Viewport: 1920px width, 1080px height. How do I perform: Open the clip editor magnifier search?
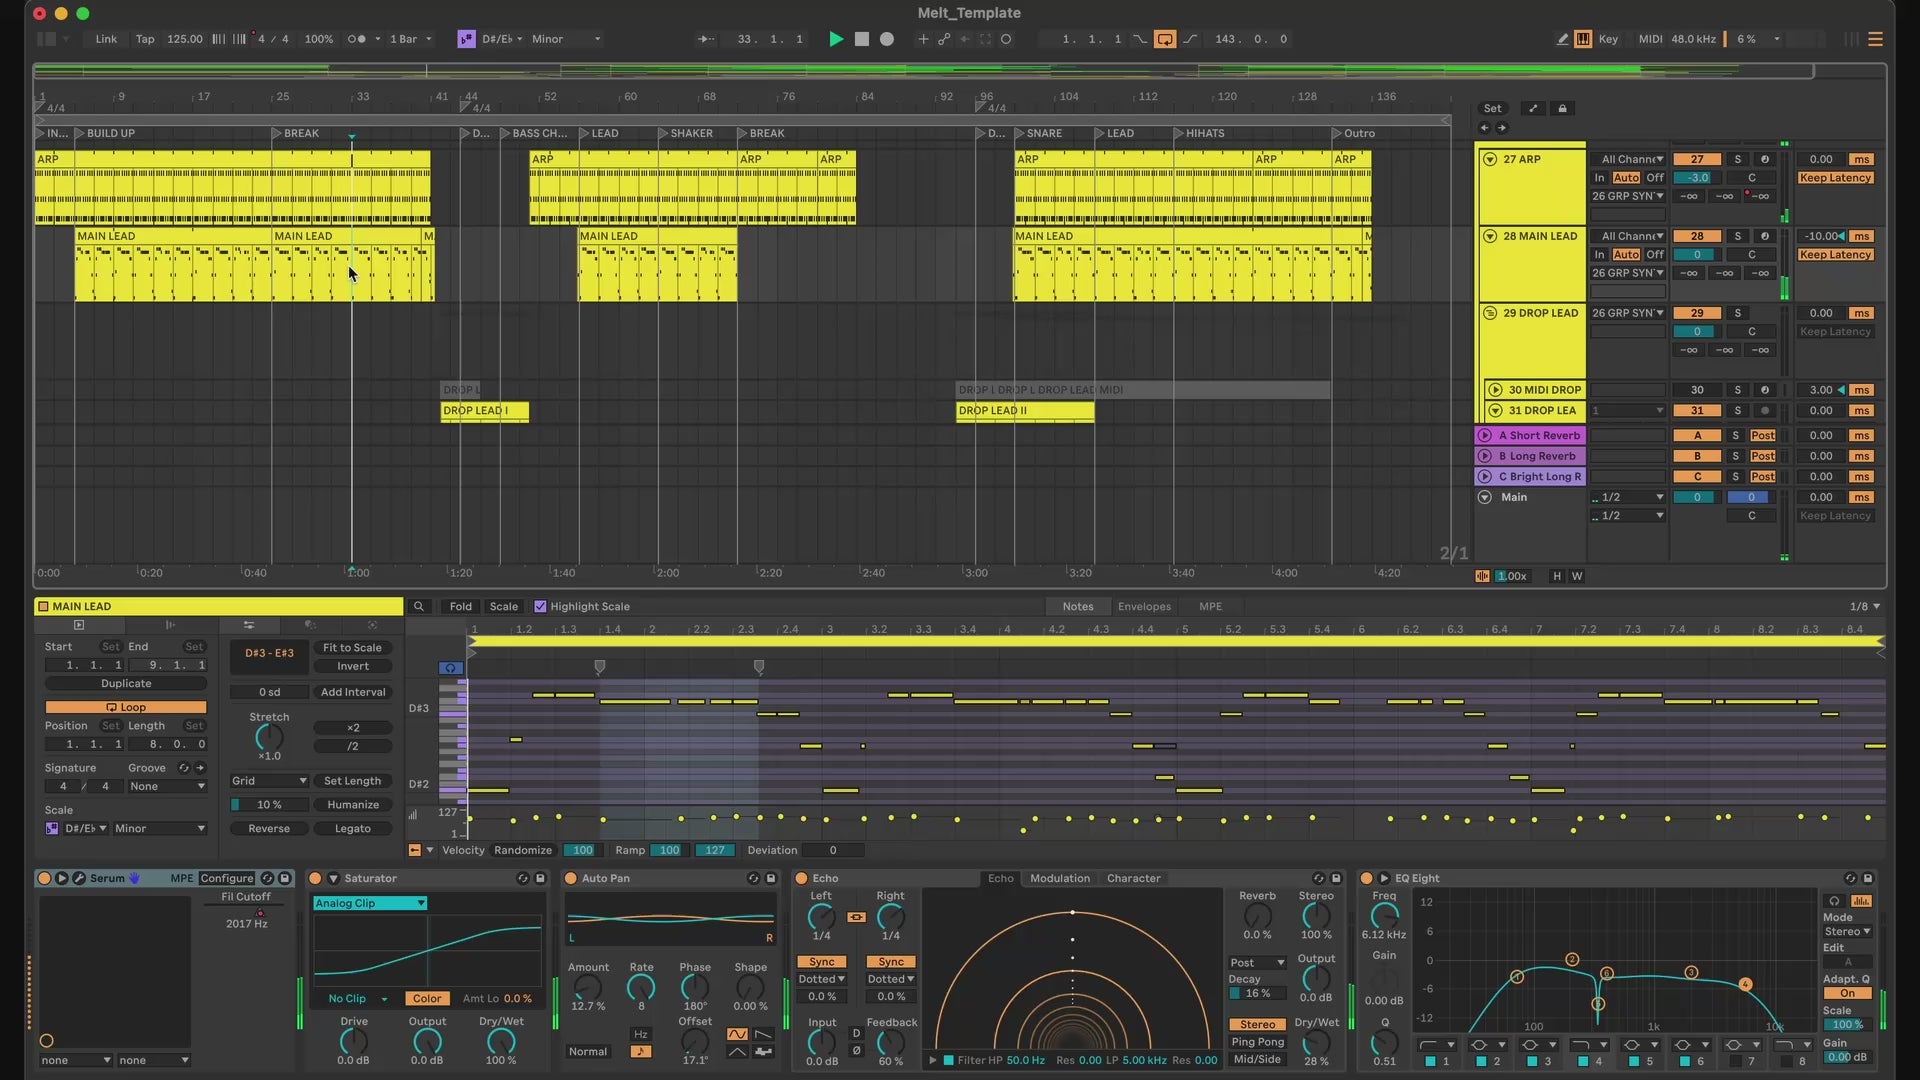(x=419, y=606)
